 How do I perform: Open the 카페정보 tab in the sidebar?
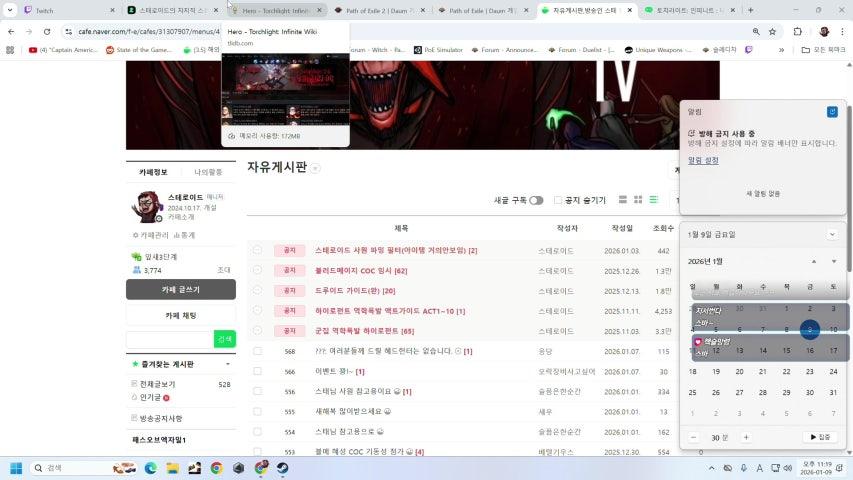[153, 173]
